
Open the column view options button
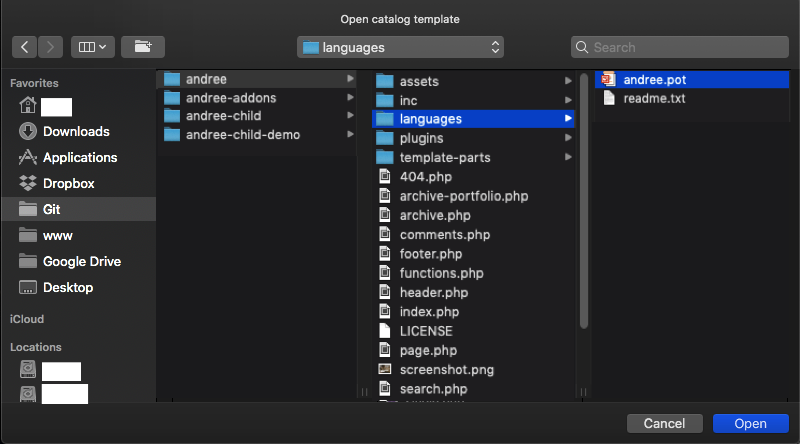pos(93,47)
